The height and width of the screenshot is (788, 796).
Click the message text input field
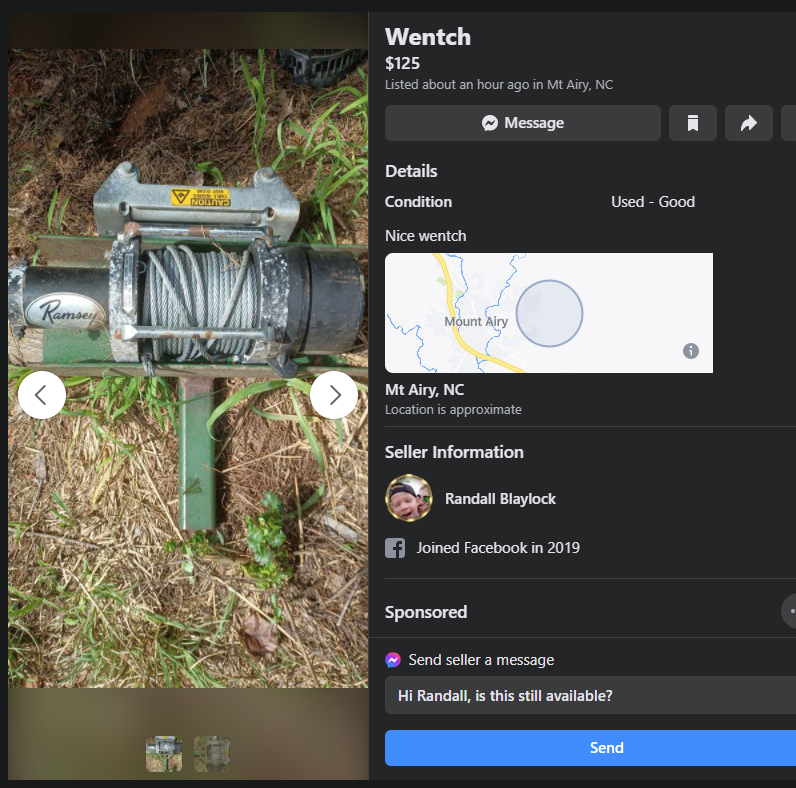(x=591, y=695)
